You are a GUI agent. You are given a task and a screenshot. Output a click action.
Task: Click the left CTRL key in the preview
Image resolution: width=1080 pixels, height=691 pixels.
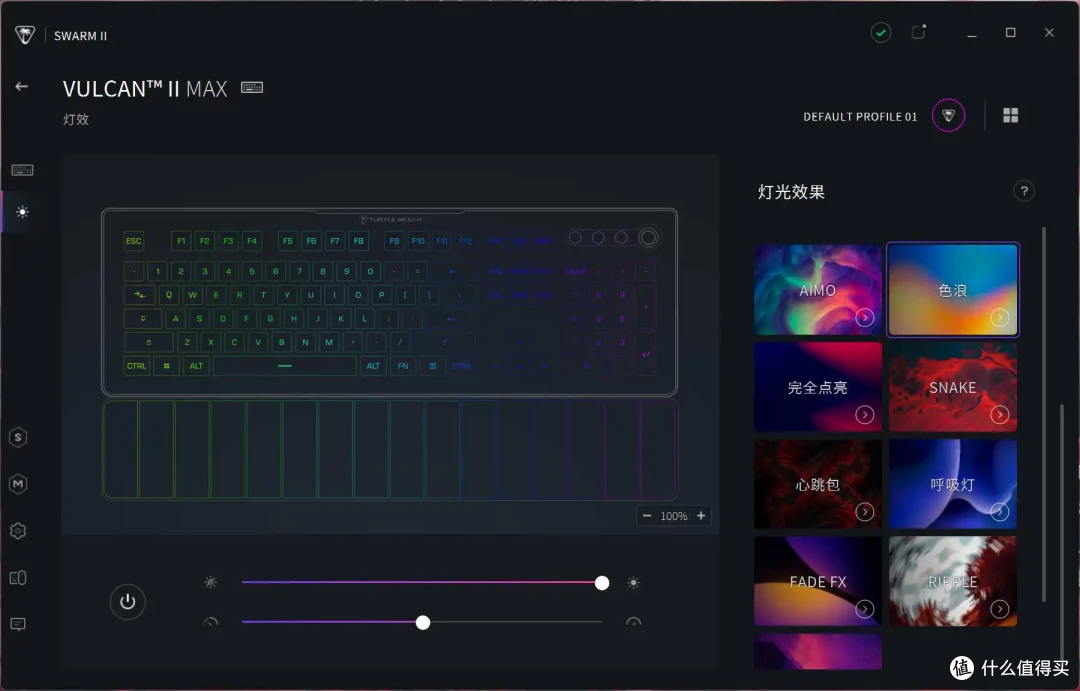point(136,366)
